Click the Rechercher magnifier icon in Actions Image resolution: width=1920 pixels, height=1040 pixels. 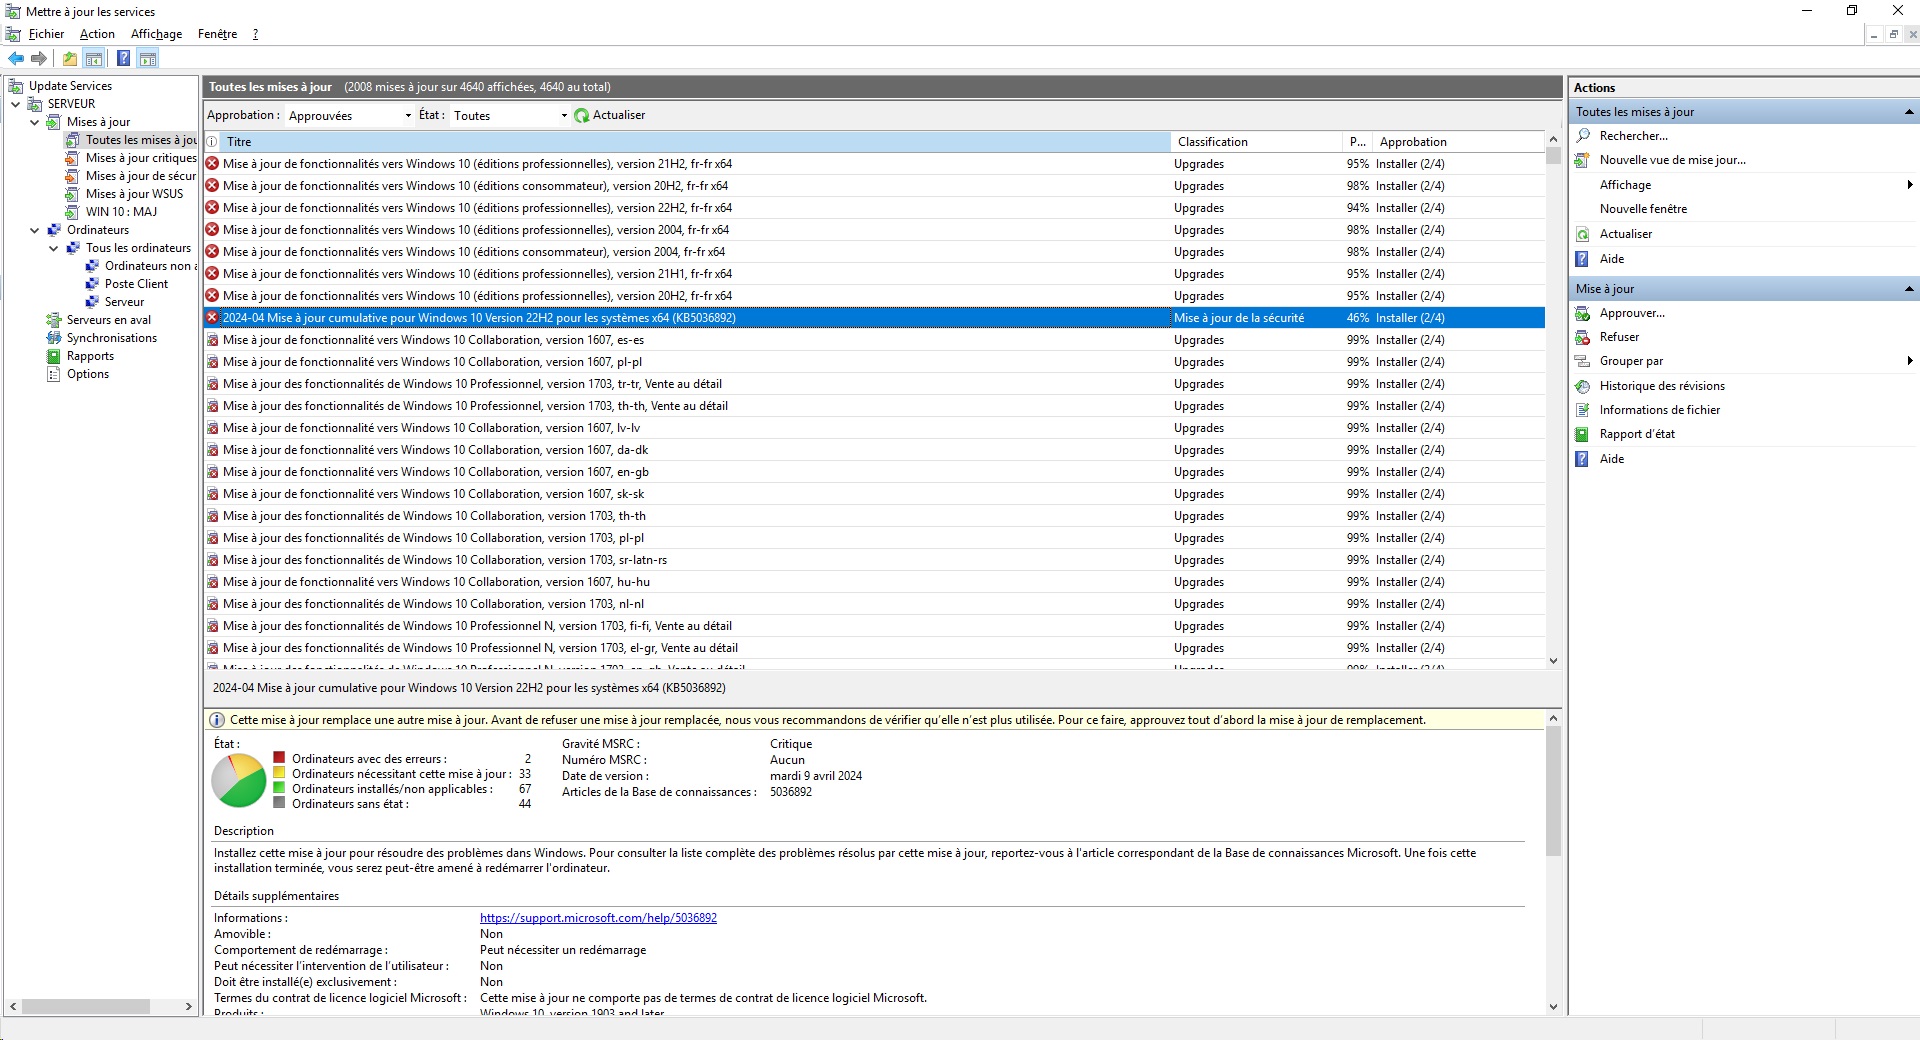(x=1583, y=136)
